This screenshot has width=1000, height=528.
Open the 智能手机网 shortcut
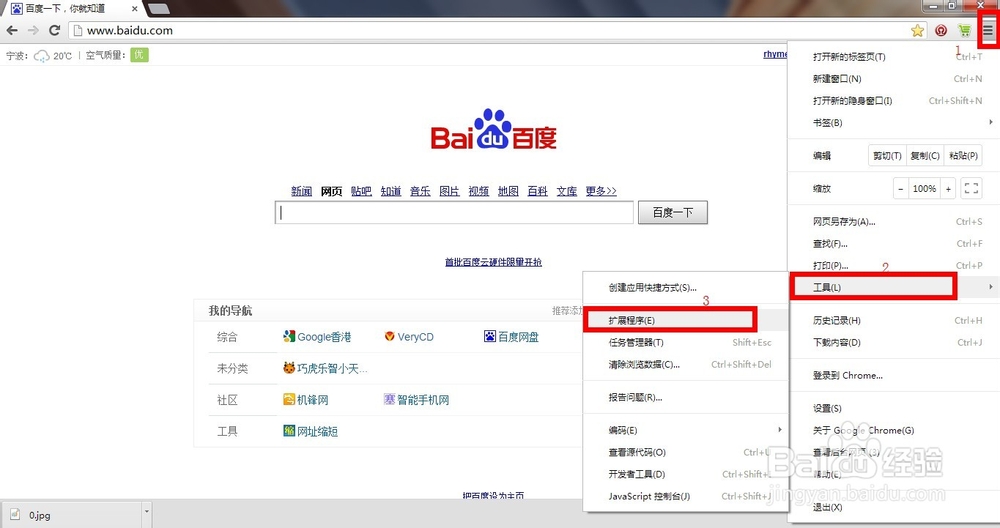click(x=416, y=400)
